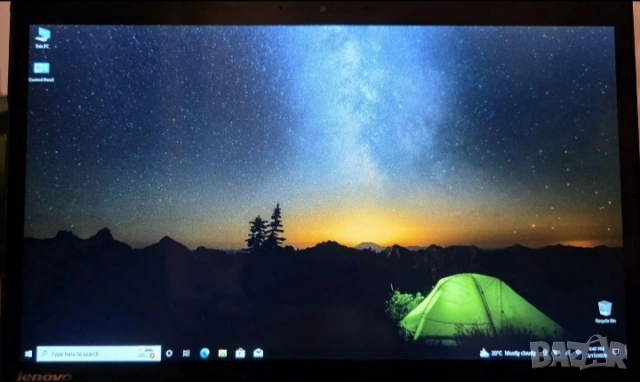640x382 pixels.
Task: Click the 'Type here to search' box
Action: tap(99, 353)
